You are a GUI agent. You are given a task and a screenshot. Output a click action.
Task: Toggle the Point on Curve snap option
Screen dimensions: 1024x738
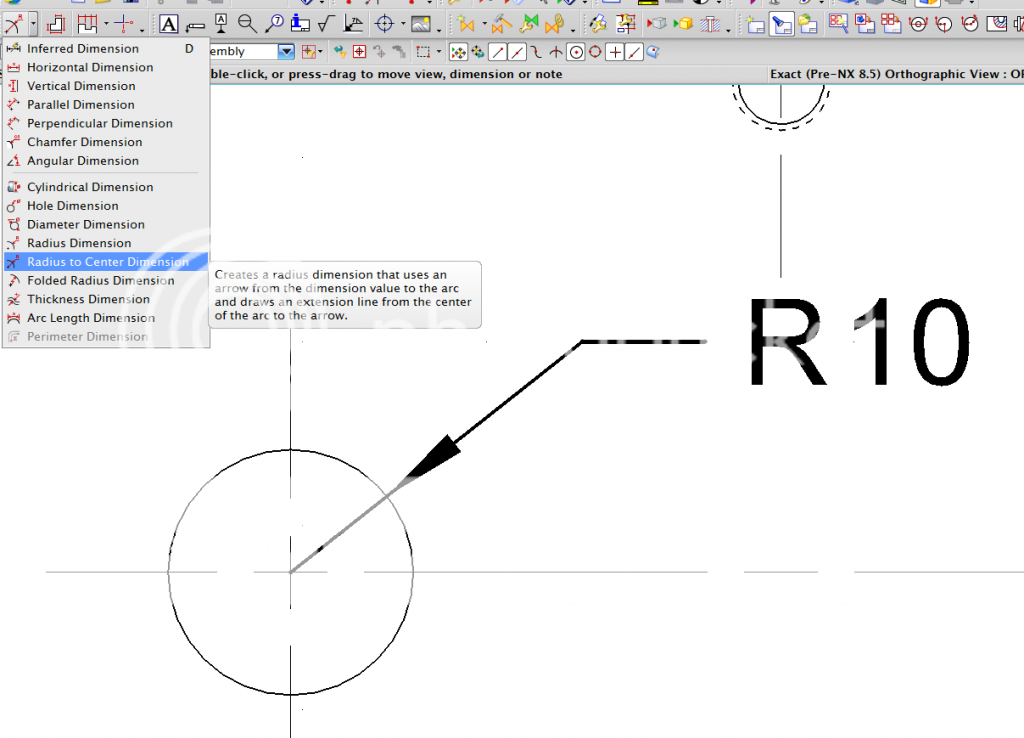[x=634, y=52]
